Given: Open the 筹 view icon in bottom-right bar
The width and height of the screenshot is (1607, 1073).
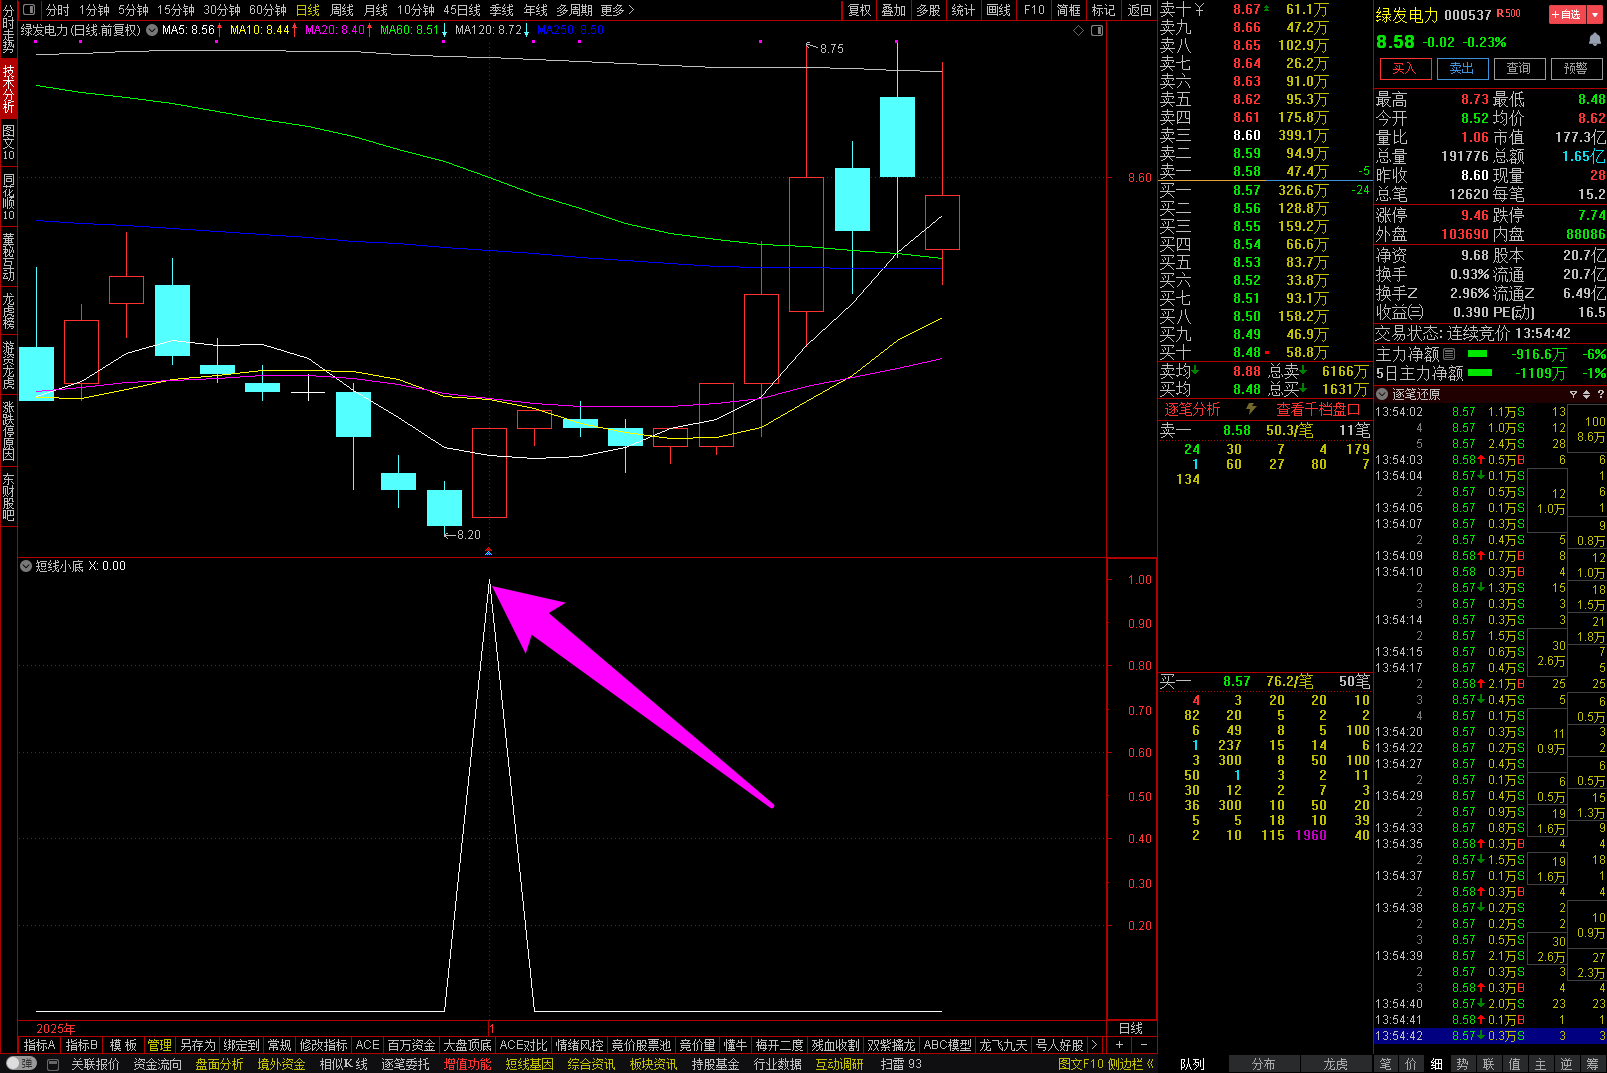Looking at the screenshot, I should [1592, 1064].
